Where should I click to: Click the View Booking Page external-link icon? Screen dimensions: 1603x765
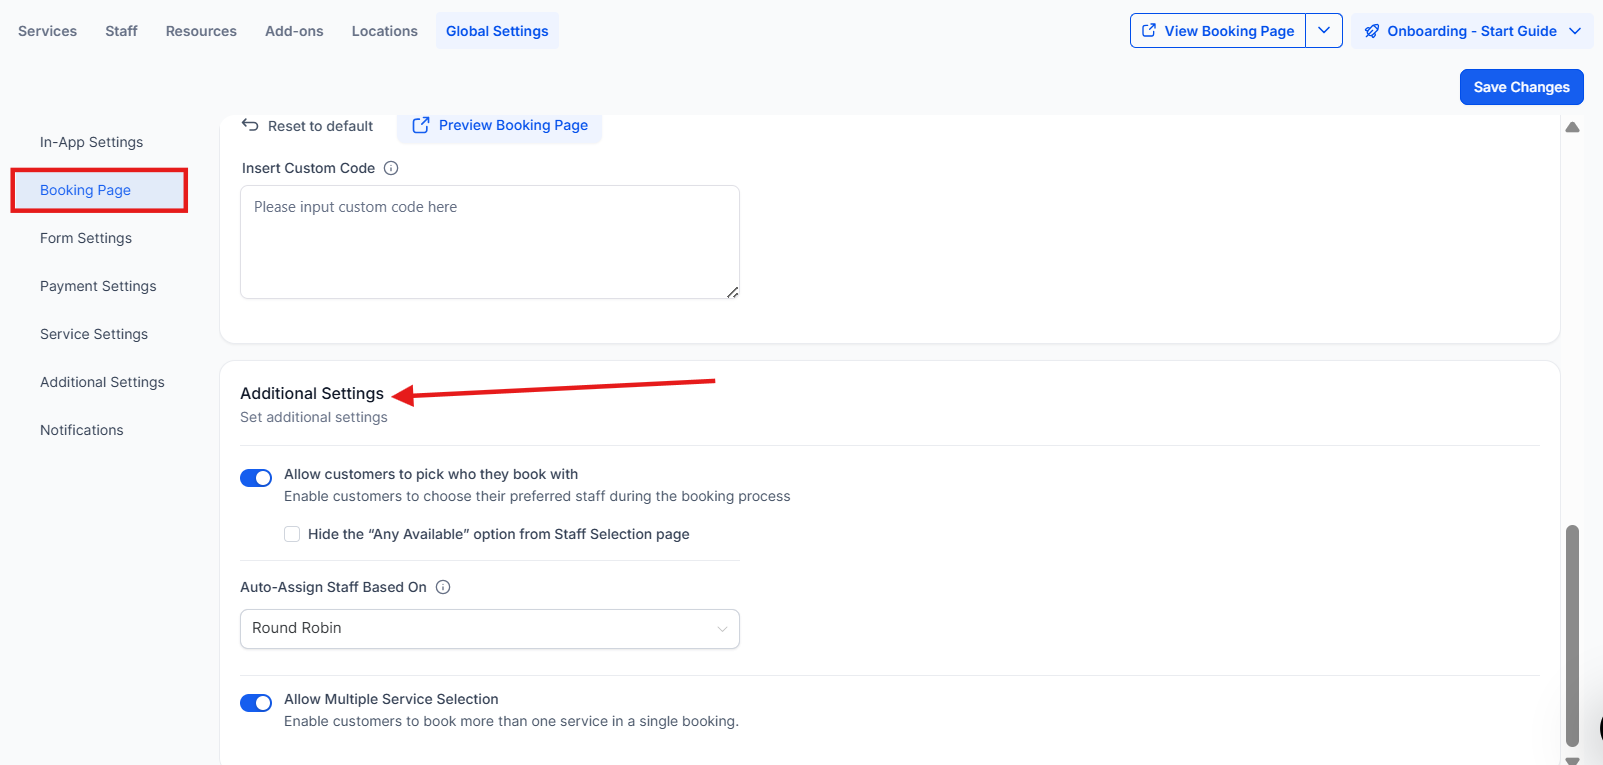[1149, 31]
